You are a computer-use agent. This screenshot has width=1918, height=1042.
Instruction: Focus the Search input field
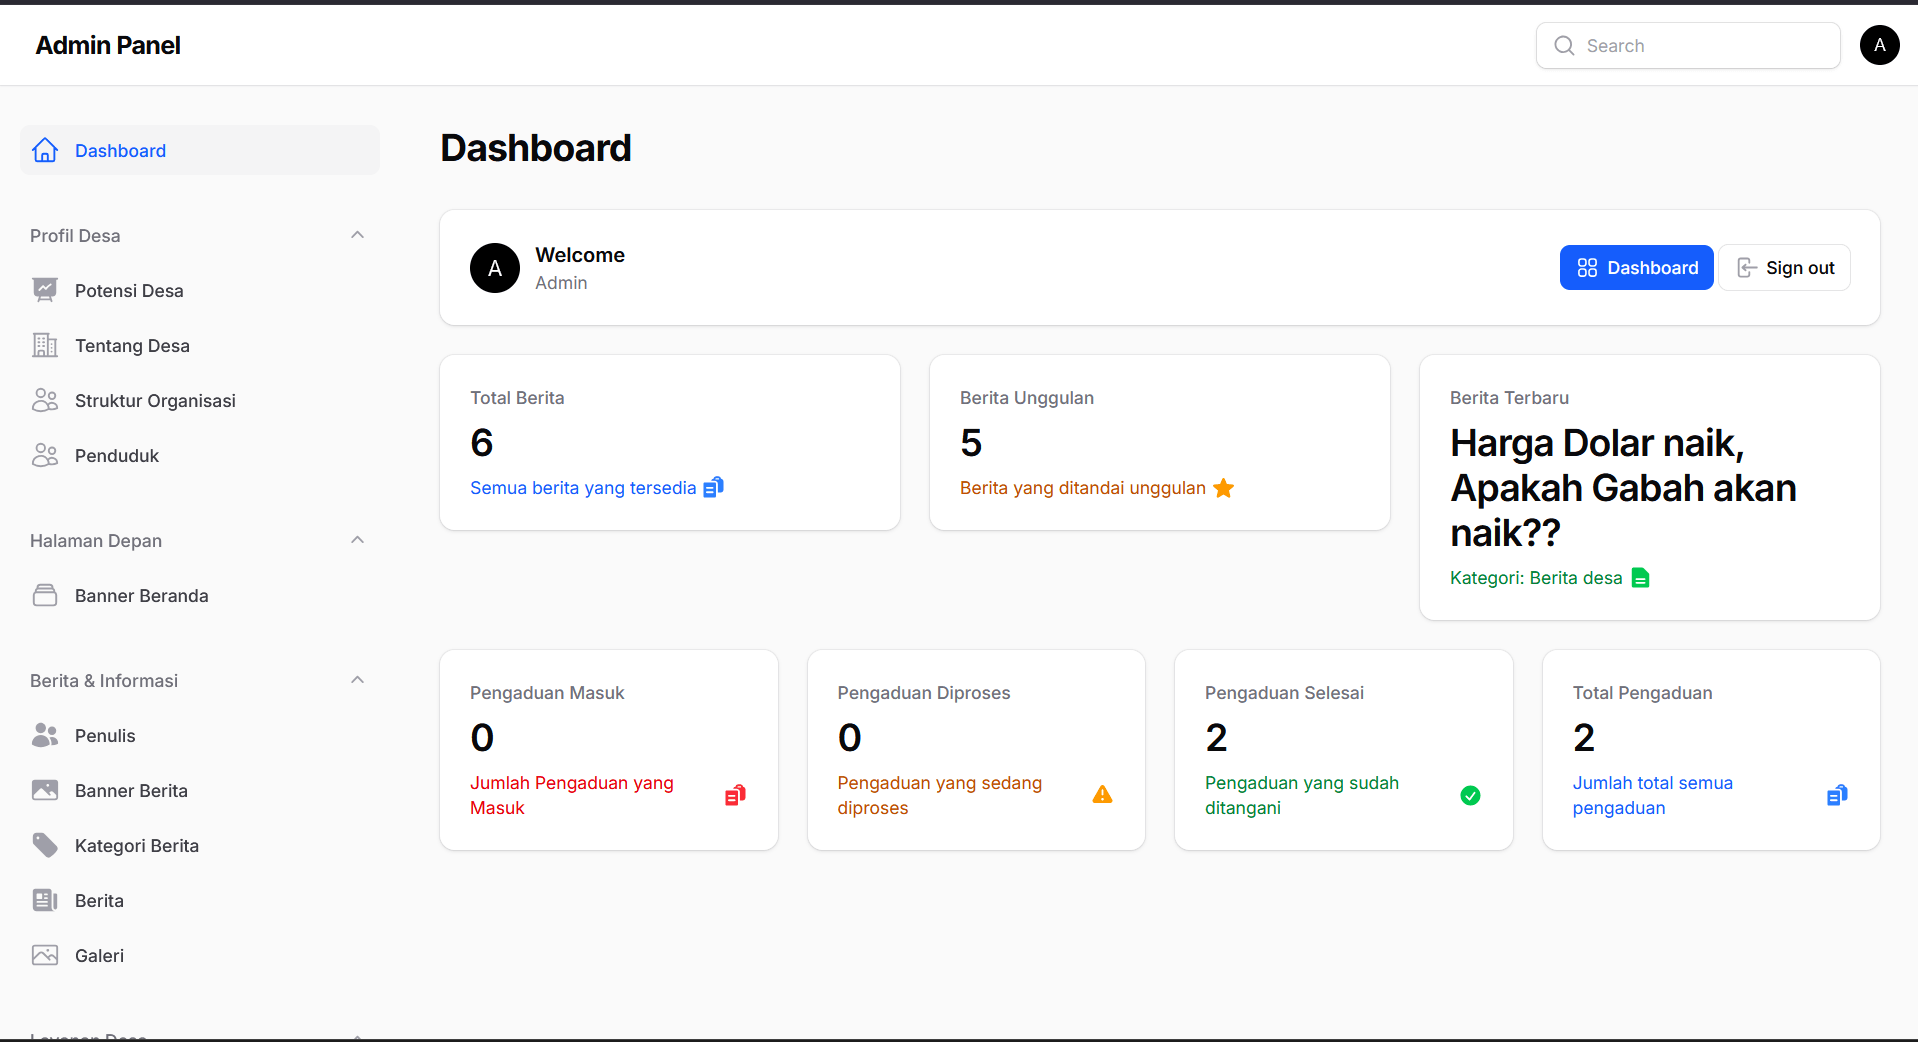click(x=1688, y=46)
